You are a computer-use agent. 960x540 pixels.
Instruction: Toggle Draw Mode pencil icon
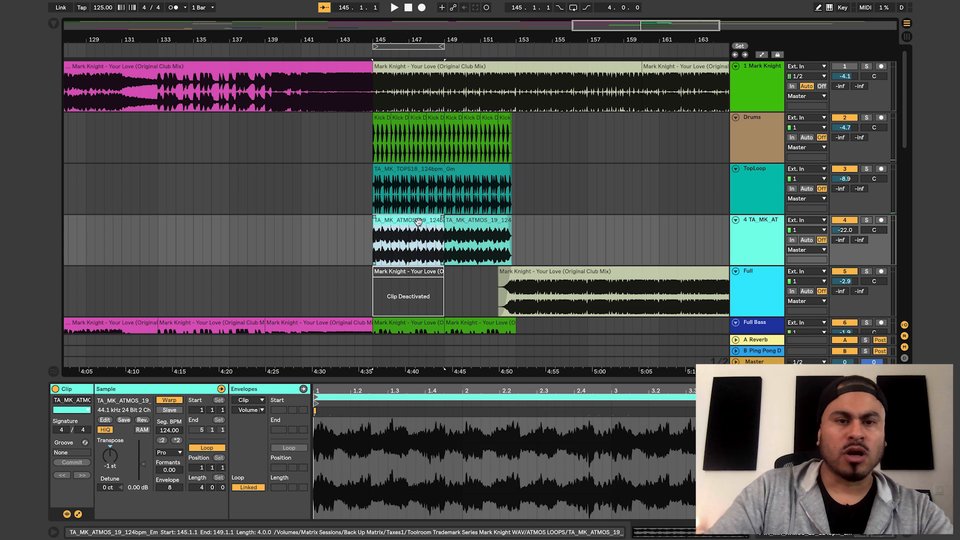tap(818, 7)
